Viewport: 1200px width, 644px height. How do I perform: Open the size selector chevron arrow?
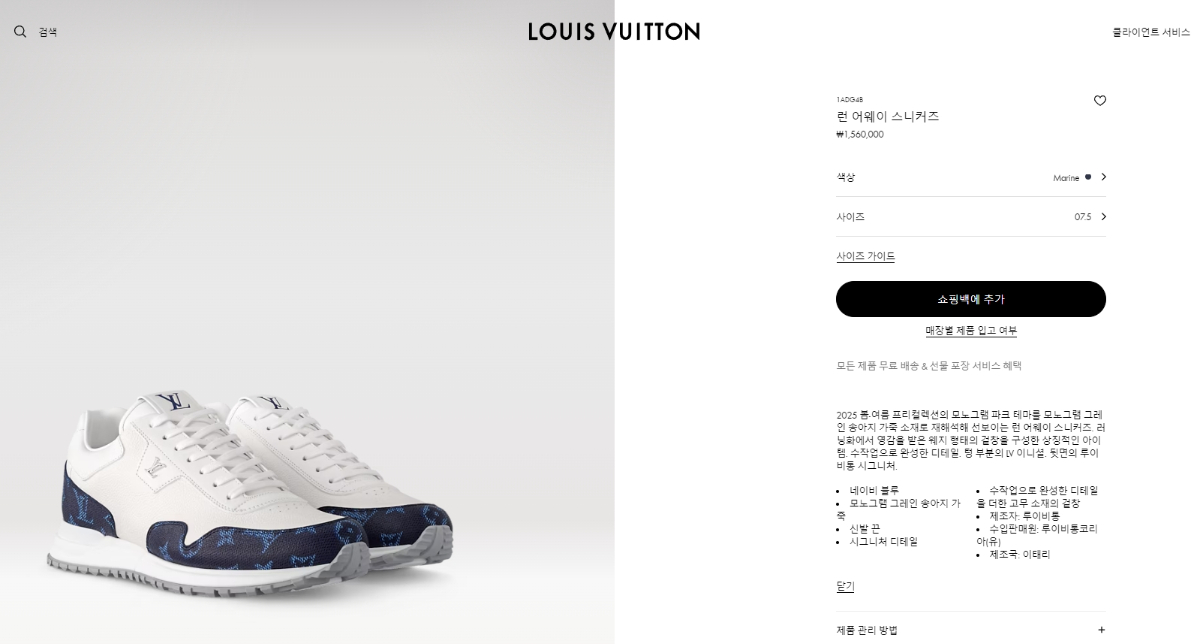click(1103, 217)
